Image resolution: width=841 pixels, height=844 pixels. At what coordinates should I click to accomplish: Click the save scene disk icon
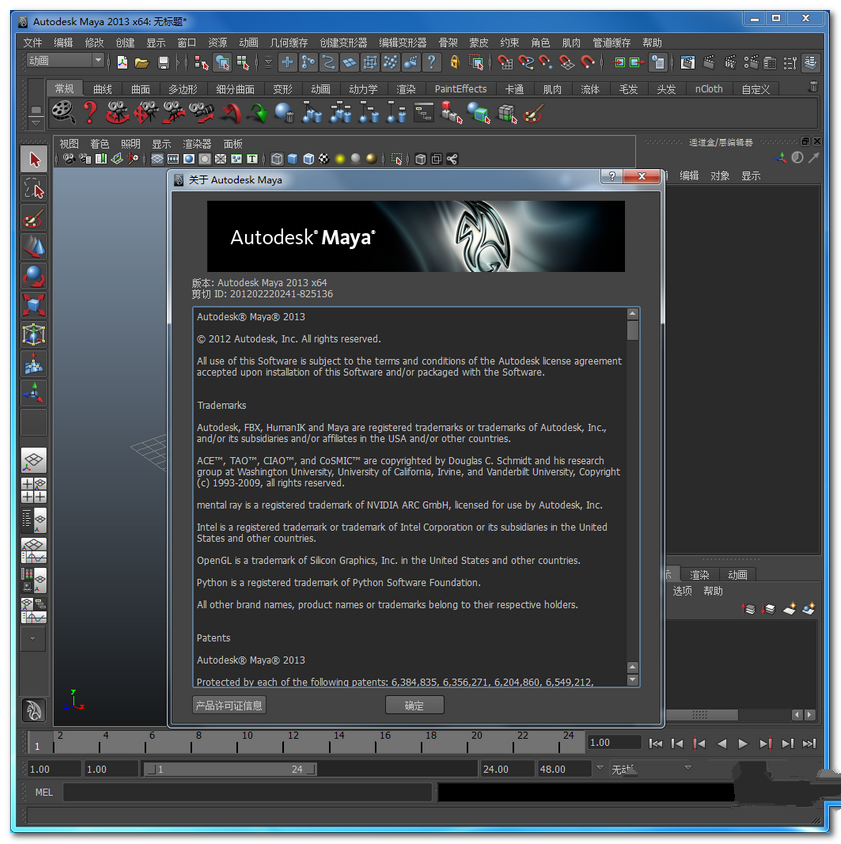pos(164,63)
